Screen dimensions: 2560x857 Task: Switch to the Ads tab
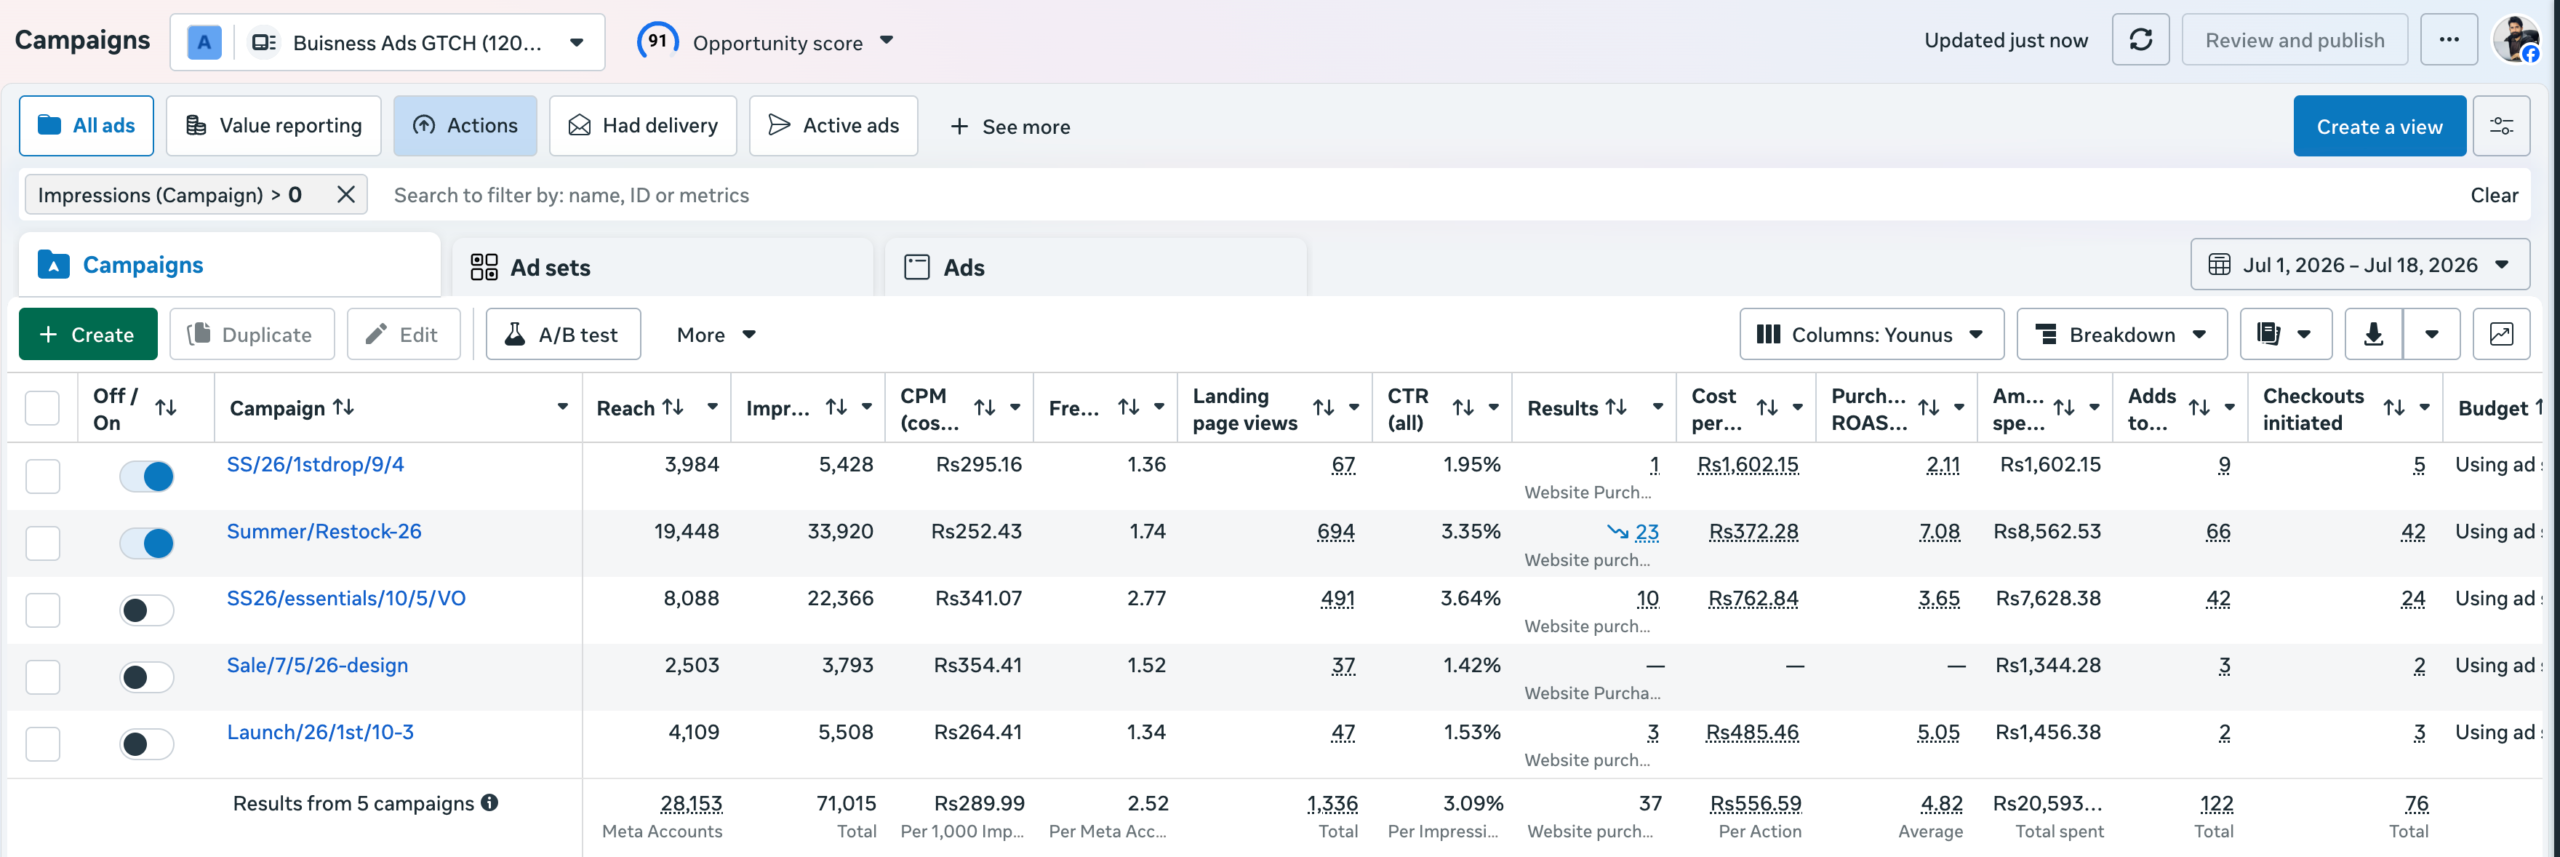1095,267
